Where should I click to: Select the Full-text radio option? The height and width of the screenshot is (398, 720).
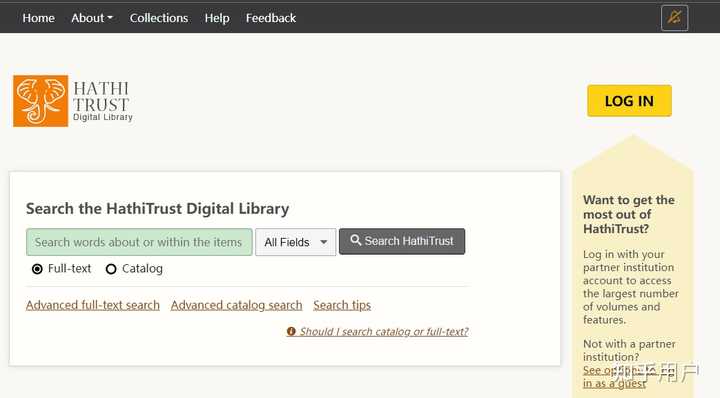click(37, 269)
